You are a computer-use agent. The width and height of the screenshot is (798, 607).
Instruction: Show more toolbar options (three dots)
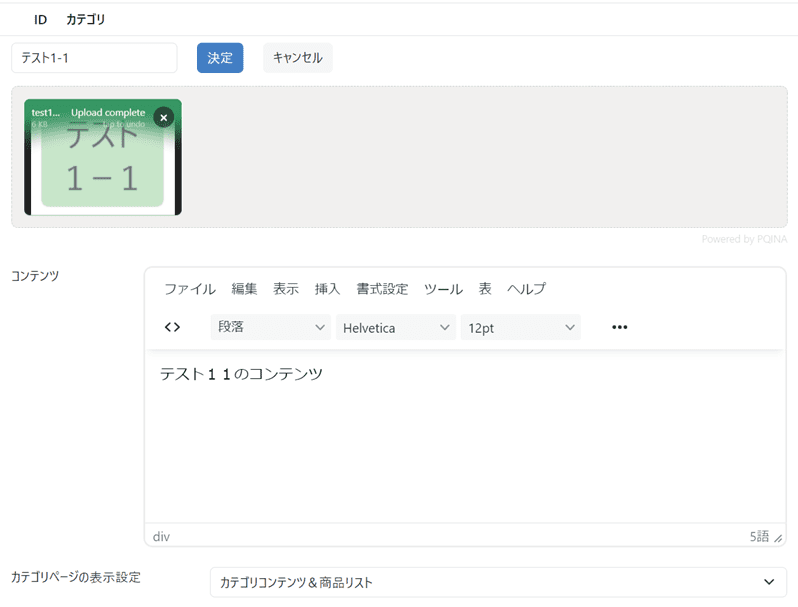(x=619, y=327)
